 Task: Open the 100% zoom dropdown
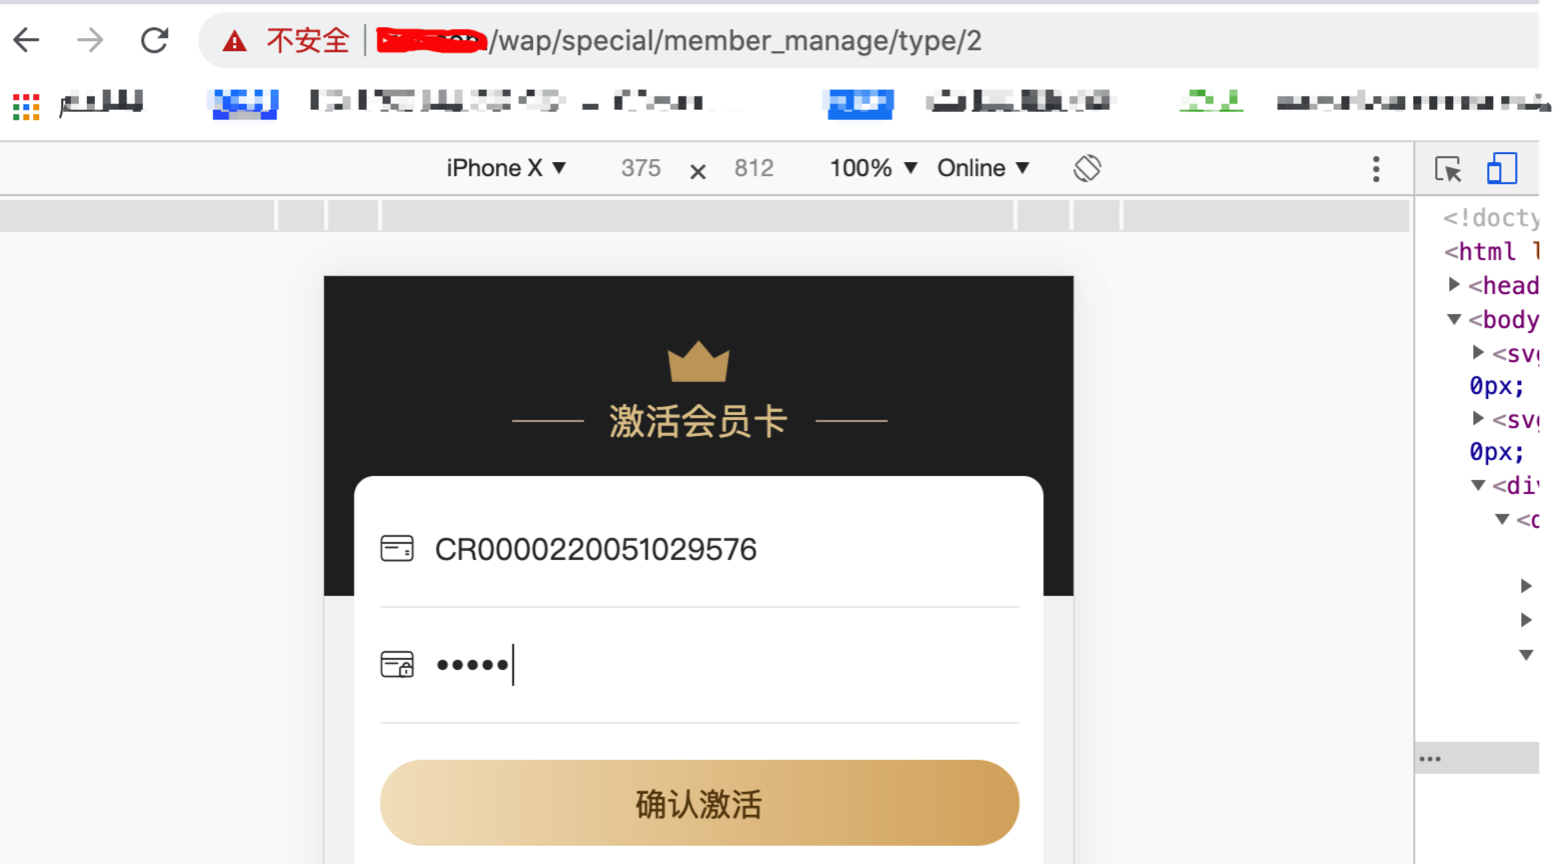pos(873,168)
